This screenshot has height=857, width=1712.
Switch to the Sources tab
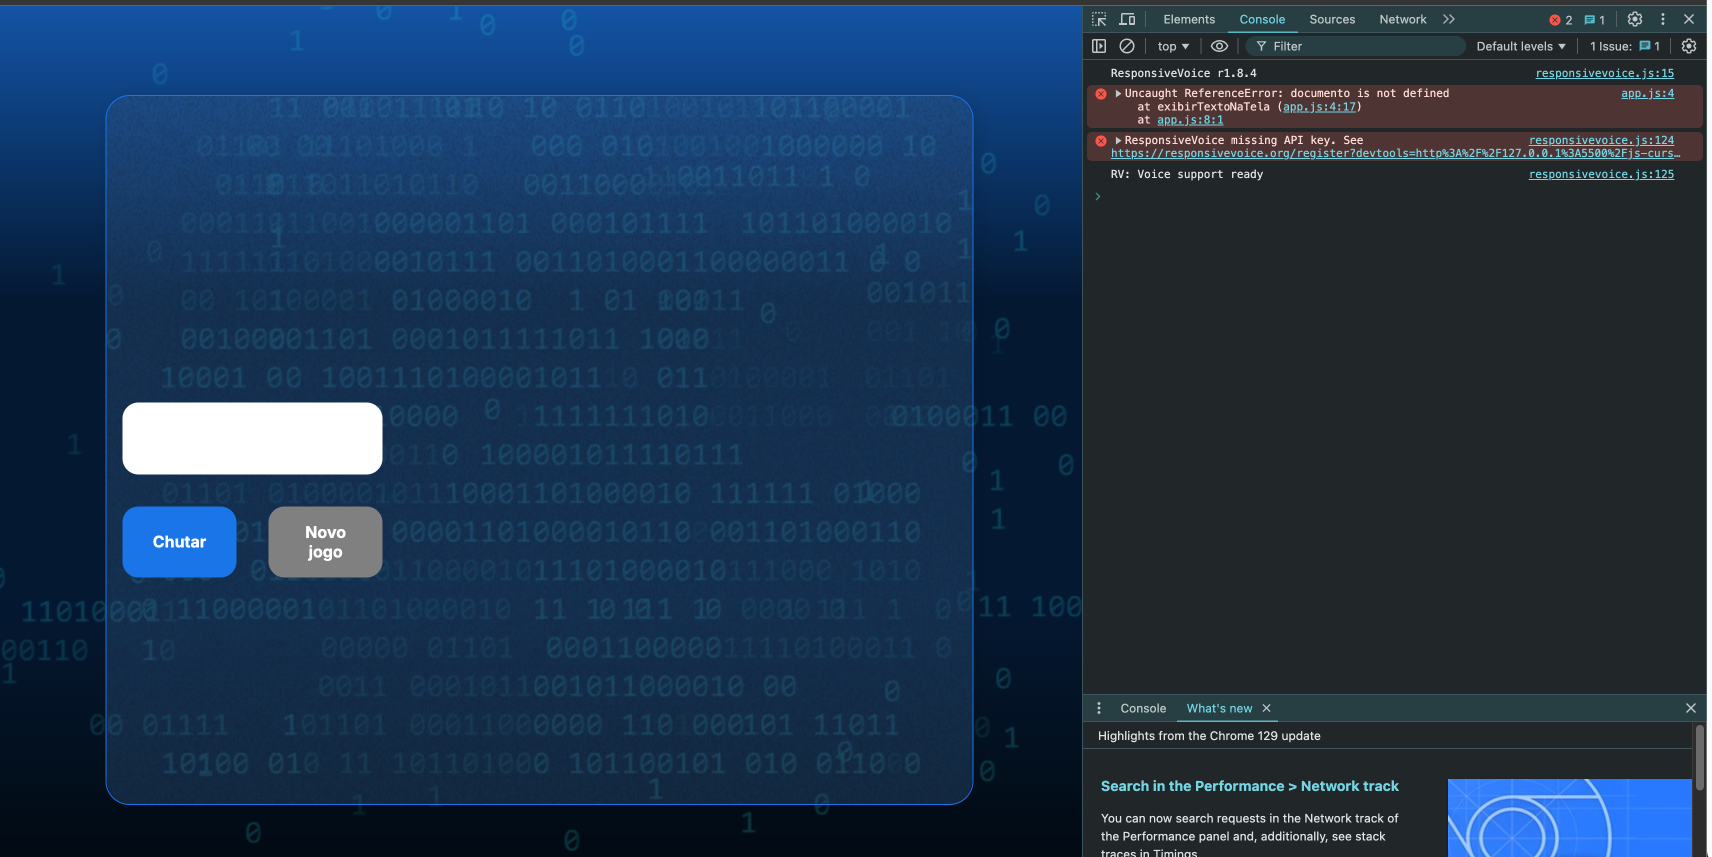coord(1332,19)
